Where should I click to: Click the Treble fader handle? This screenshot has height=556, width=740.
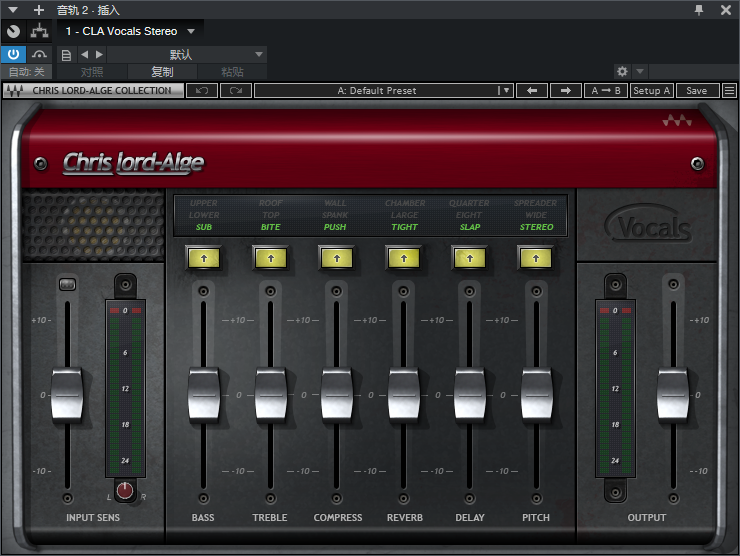point(271,395)
